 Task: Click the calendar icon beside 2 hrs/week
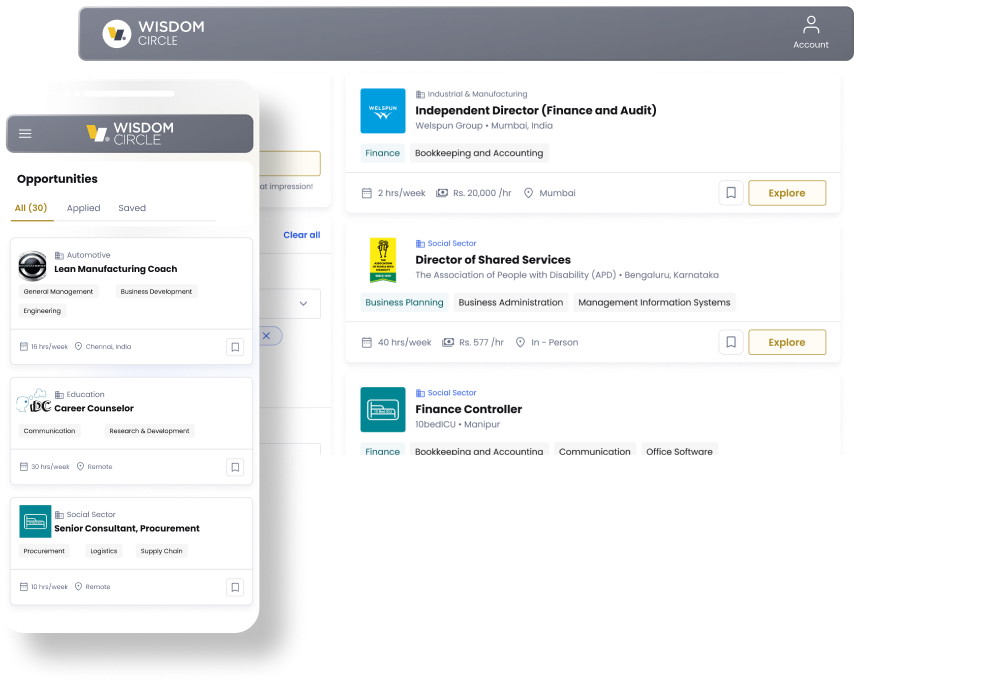click(367, 193)
